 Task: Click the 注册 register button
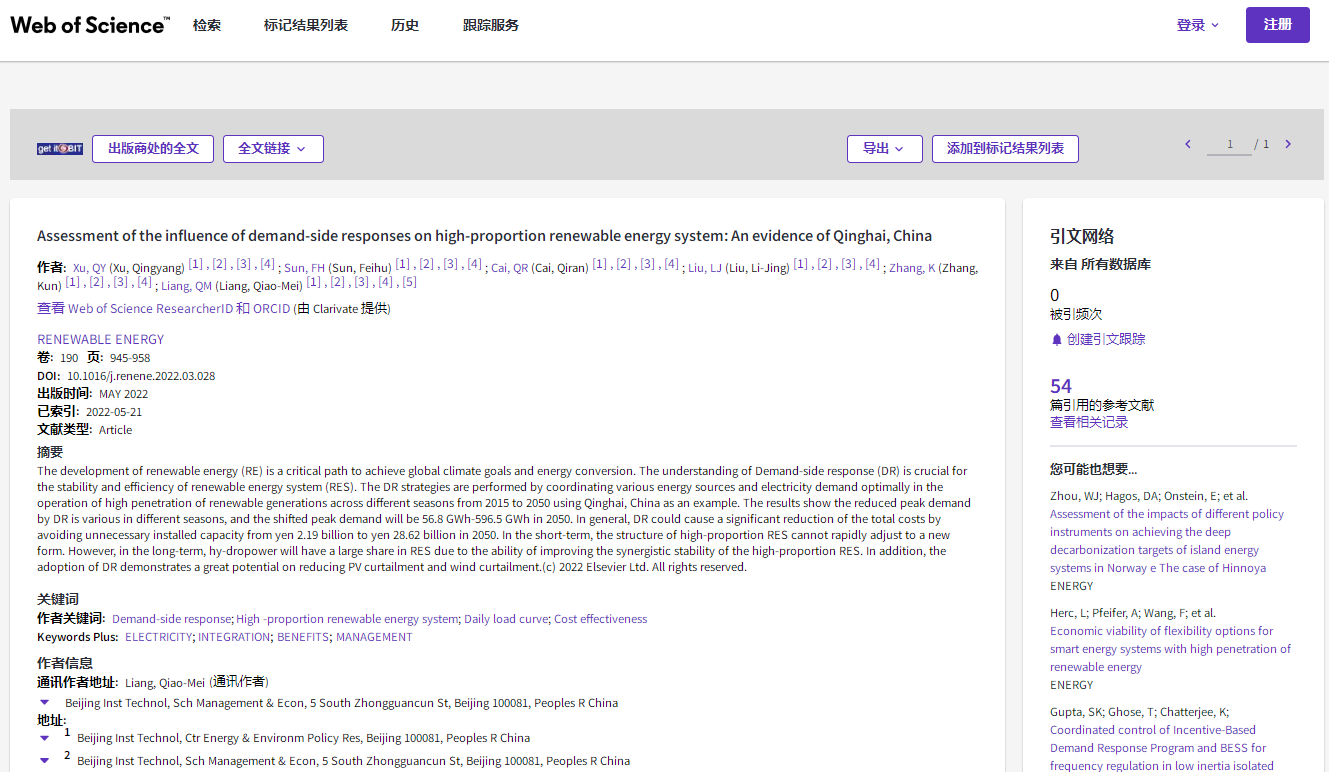tap(1277, 25)
